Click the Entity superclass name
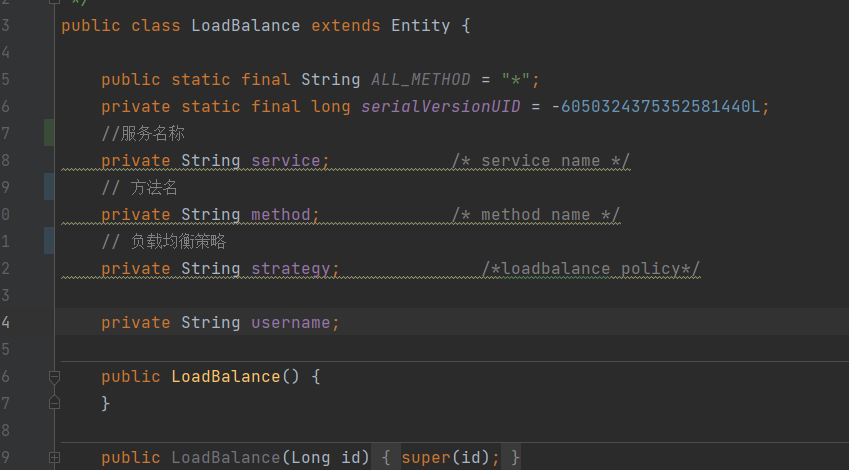 (x=420, y=25)
